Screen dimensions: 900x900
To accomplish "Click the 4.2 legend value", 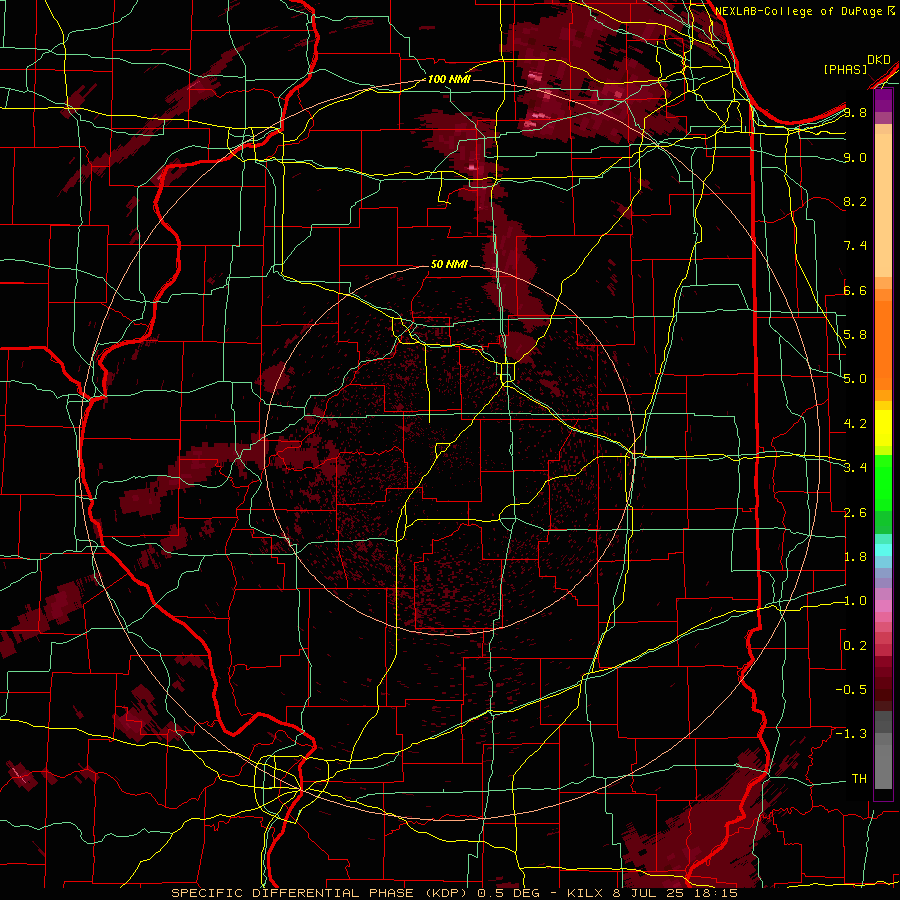I will (x=855, y=424).
